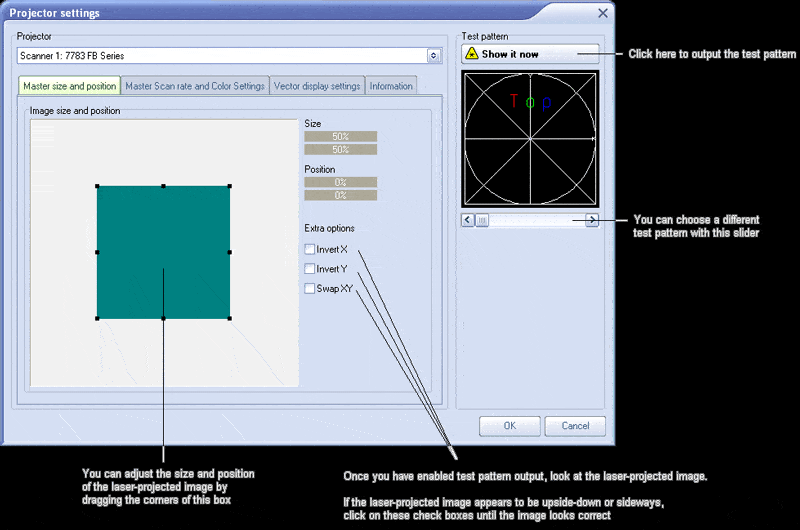Viewport: 800px width, 530px height.
Task: Click the Cancel button
Action: 575,426
